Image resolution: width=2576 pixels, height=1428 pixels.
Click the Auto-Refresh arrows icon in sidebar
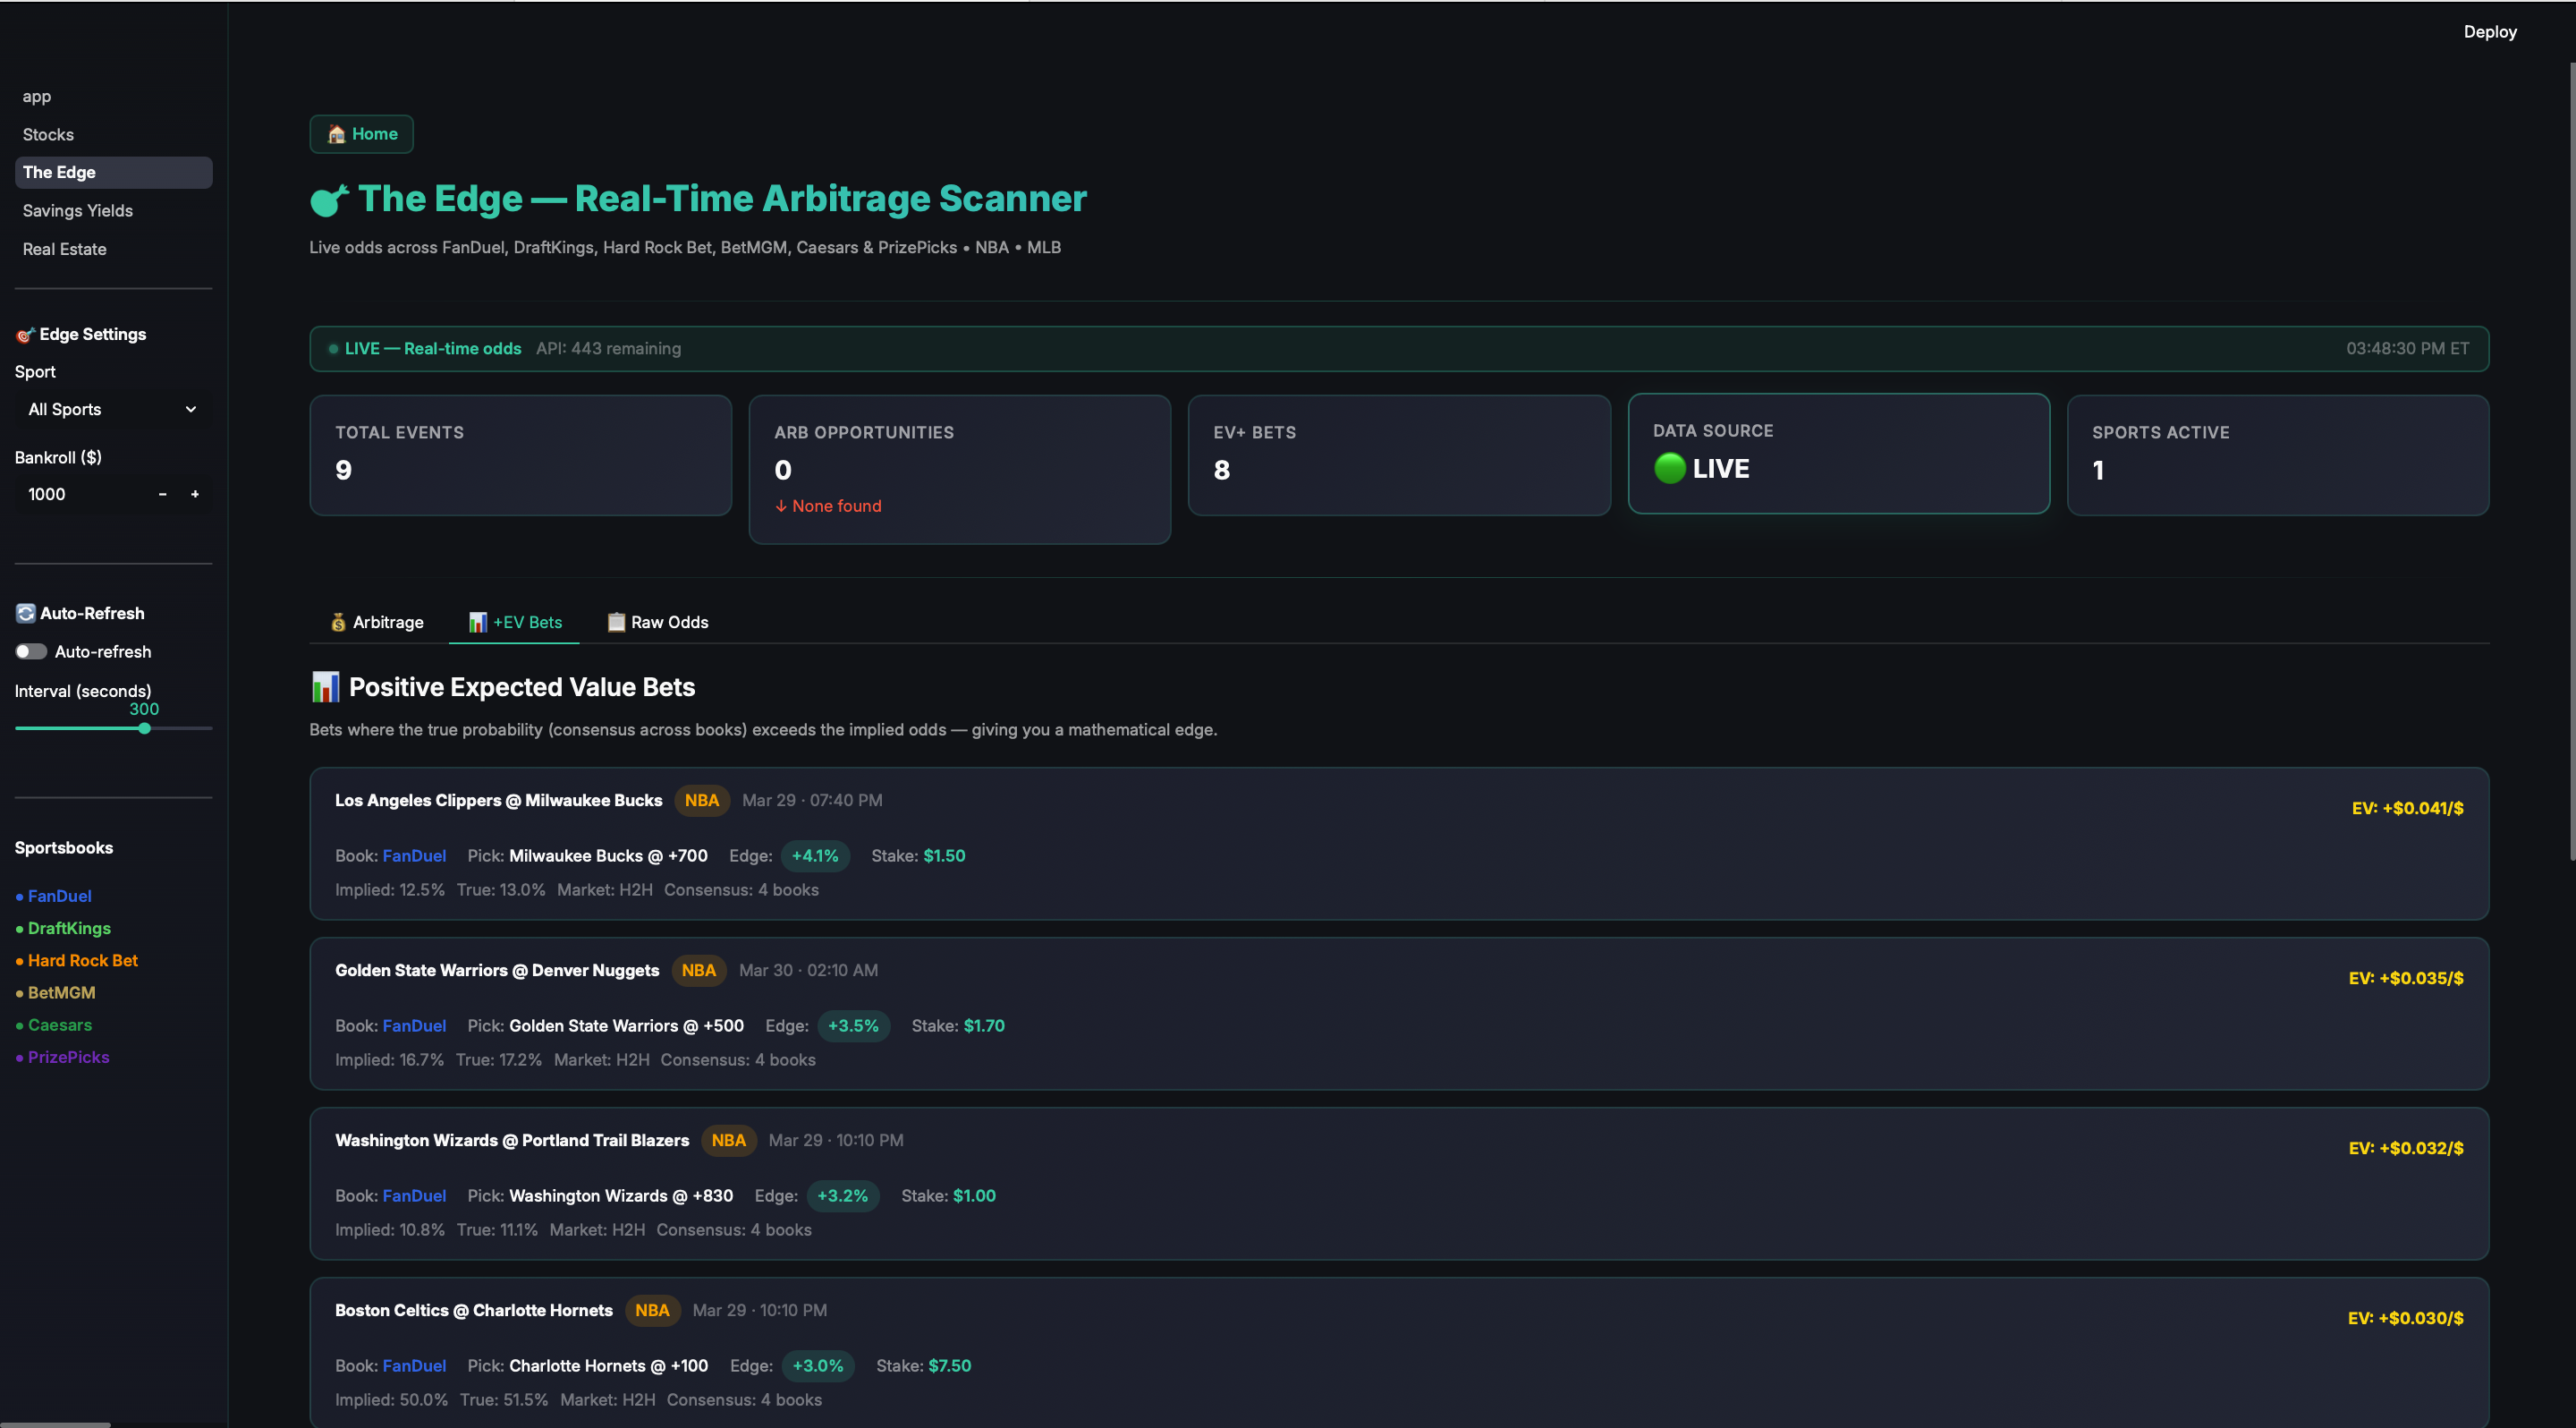coord(26,613)
